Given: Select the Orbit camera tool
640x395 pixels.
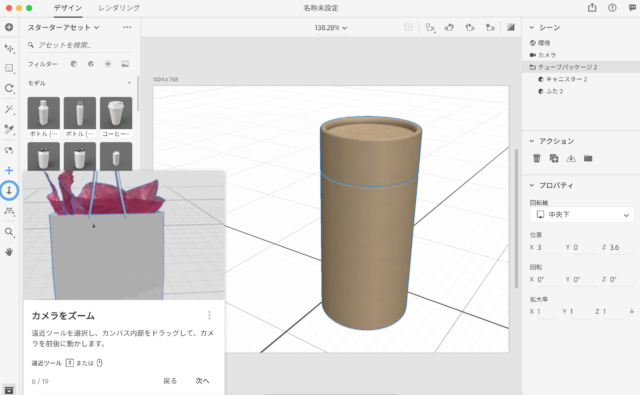Looking at the screenshot, I should pos(9,150).
